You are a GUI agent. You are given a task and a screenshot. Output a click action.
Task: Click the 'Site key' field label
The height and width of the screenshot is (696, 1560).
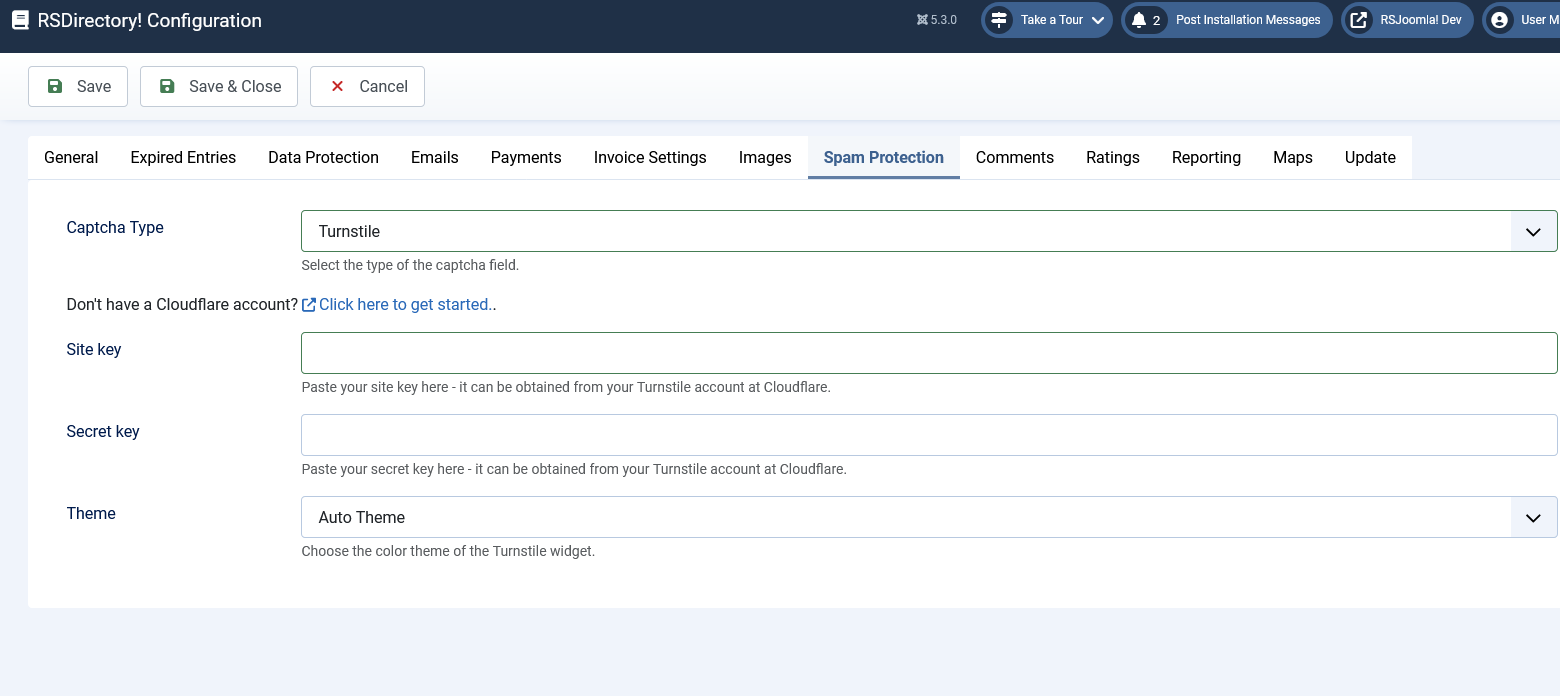(94, 349)
